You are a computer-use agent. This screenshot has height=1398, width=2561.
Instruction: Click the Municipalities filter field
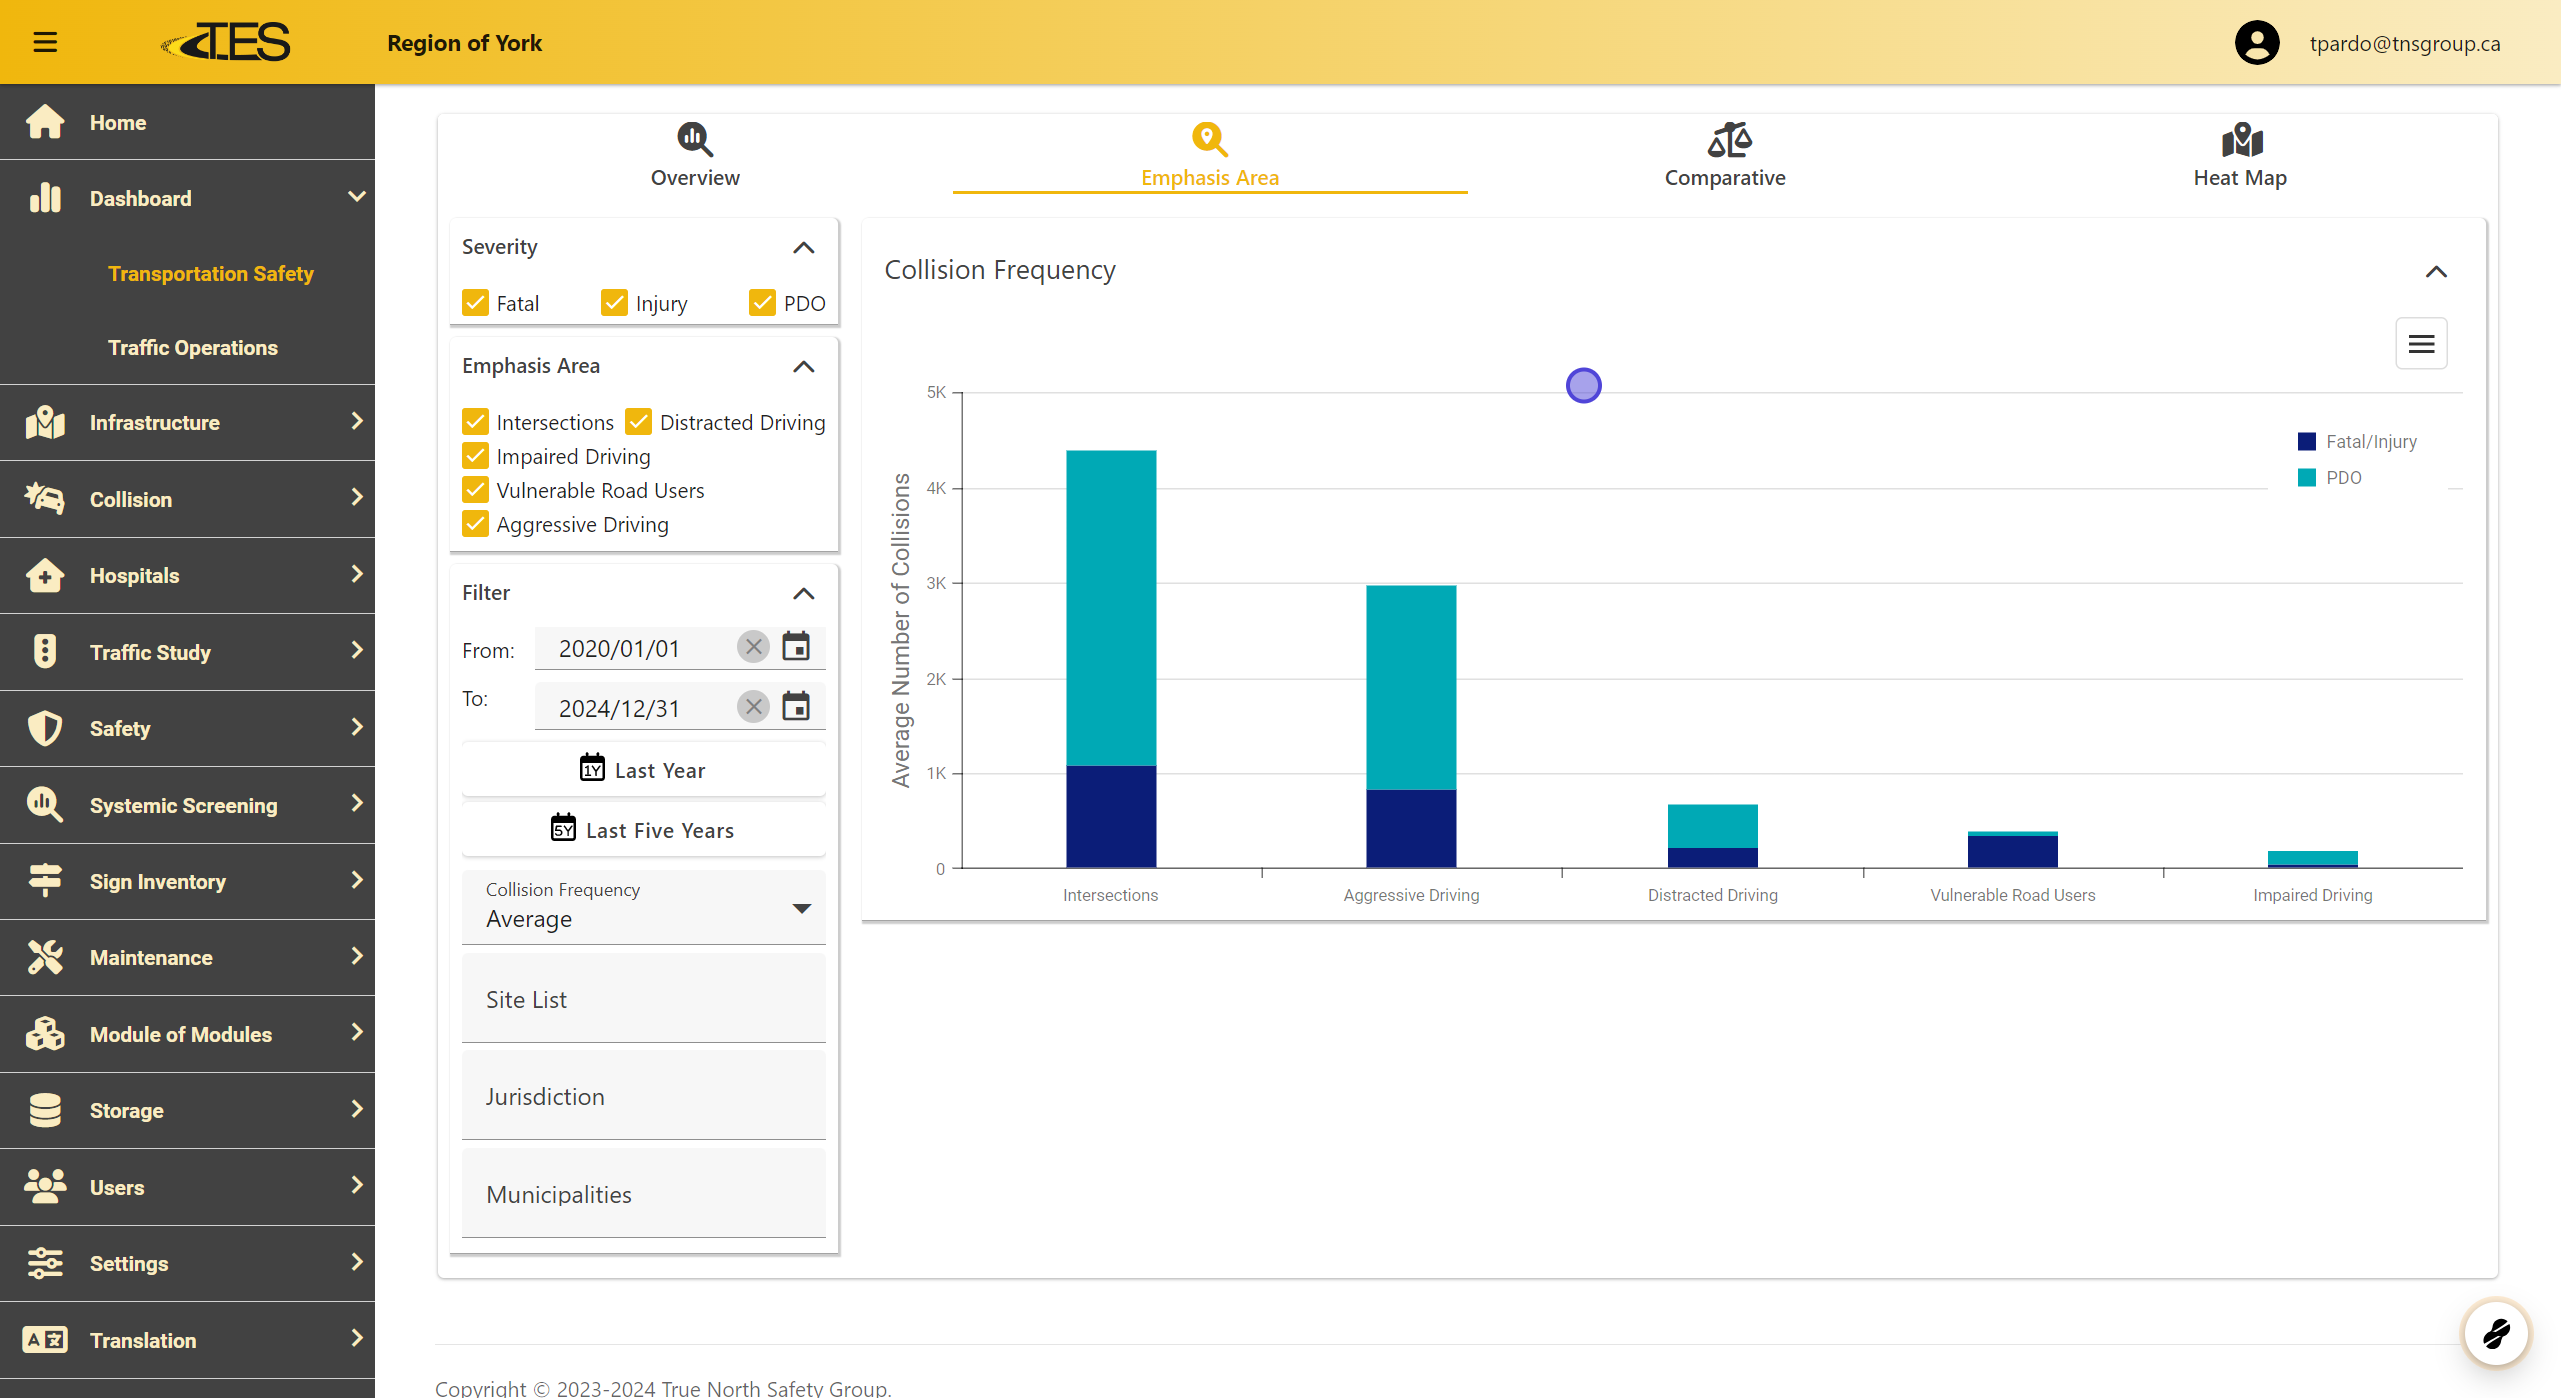[643, 1194]
